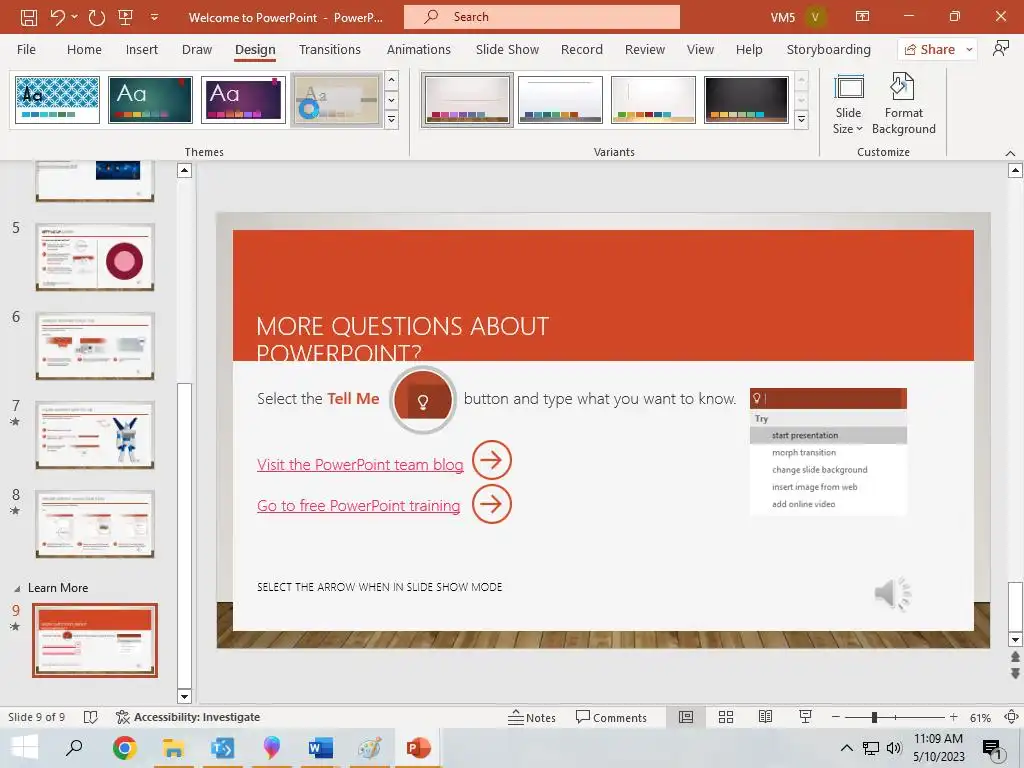This screenshot has height=768, width=1024.
Task: Adjust the zoom slider handle
Action: pyautogui.click(x=874, y=717)
